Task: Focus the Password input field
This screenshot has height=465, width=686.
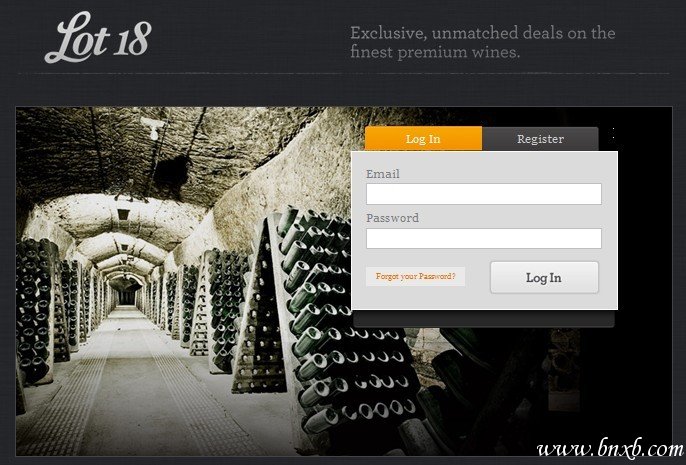Action: [x=484, y=238]
